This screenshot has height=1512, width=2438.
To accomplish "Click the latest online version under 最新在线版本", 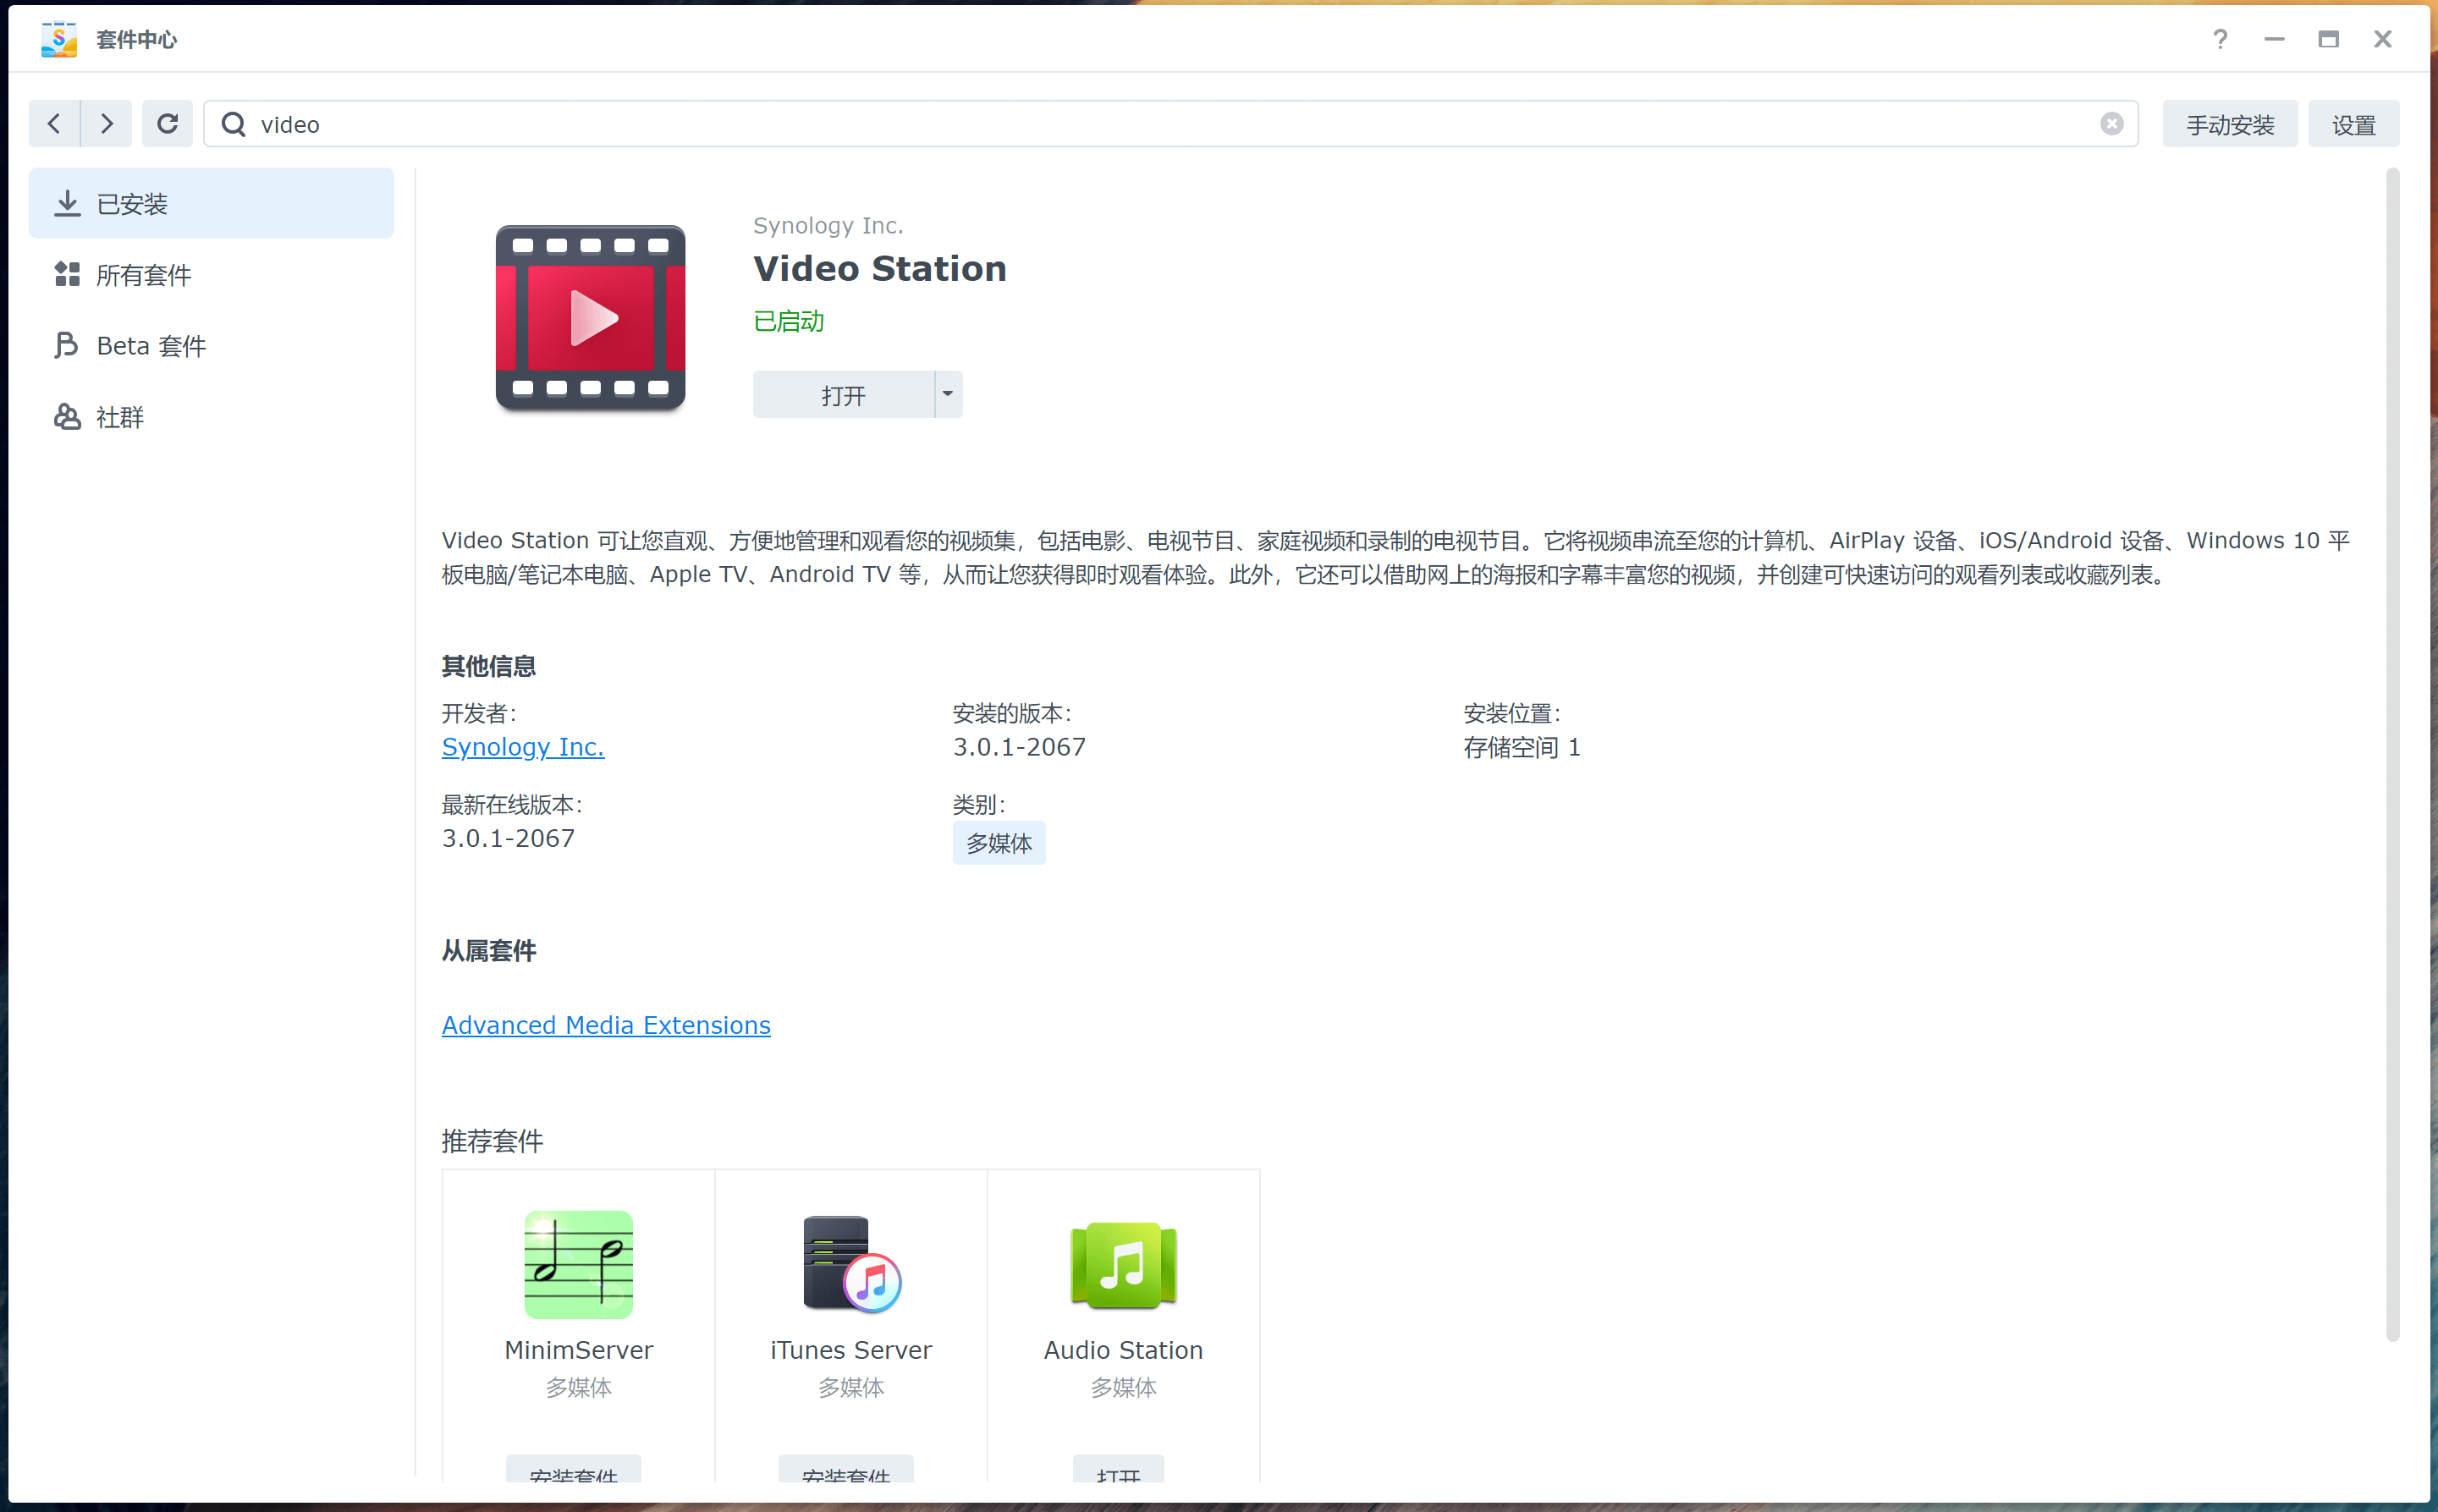I will (x=508, y=838).
